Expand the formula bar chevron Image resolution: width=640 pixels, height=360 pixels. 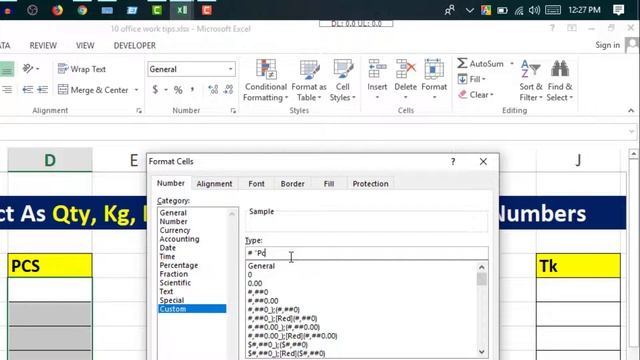tap(631, 131)
